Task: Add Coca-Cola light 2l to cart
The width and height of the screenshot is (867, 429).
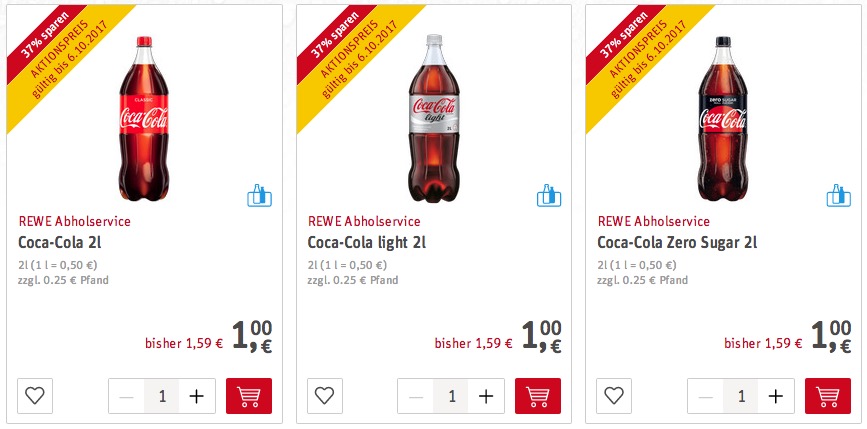Action: [x=538, y=396]
